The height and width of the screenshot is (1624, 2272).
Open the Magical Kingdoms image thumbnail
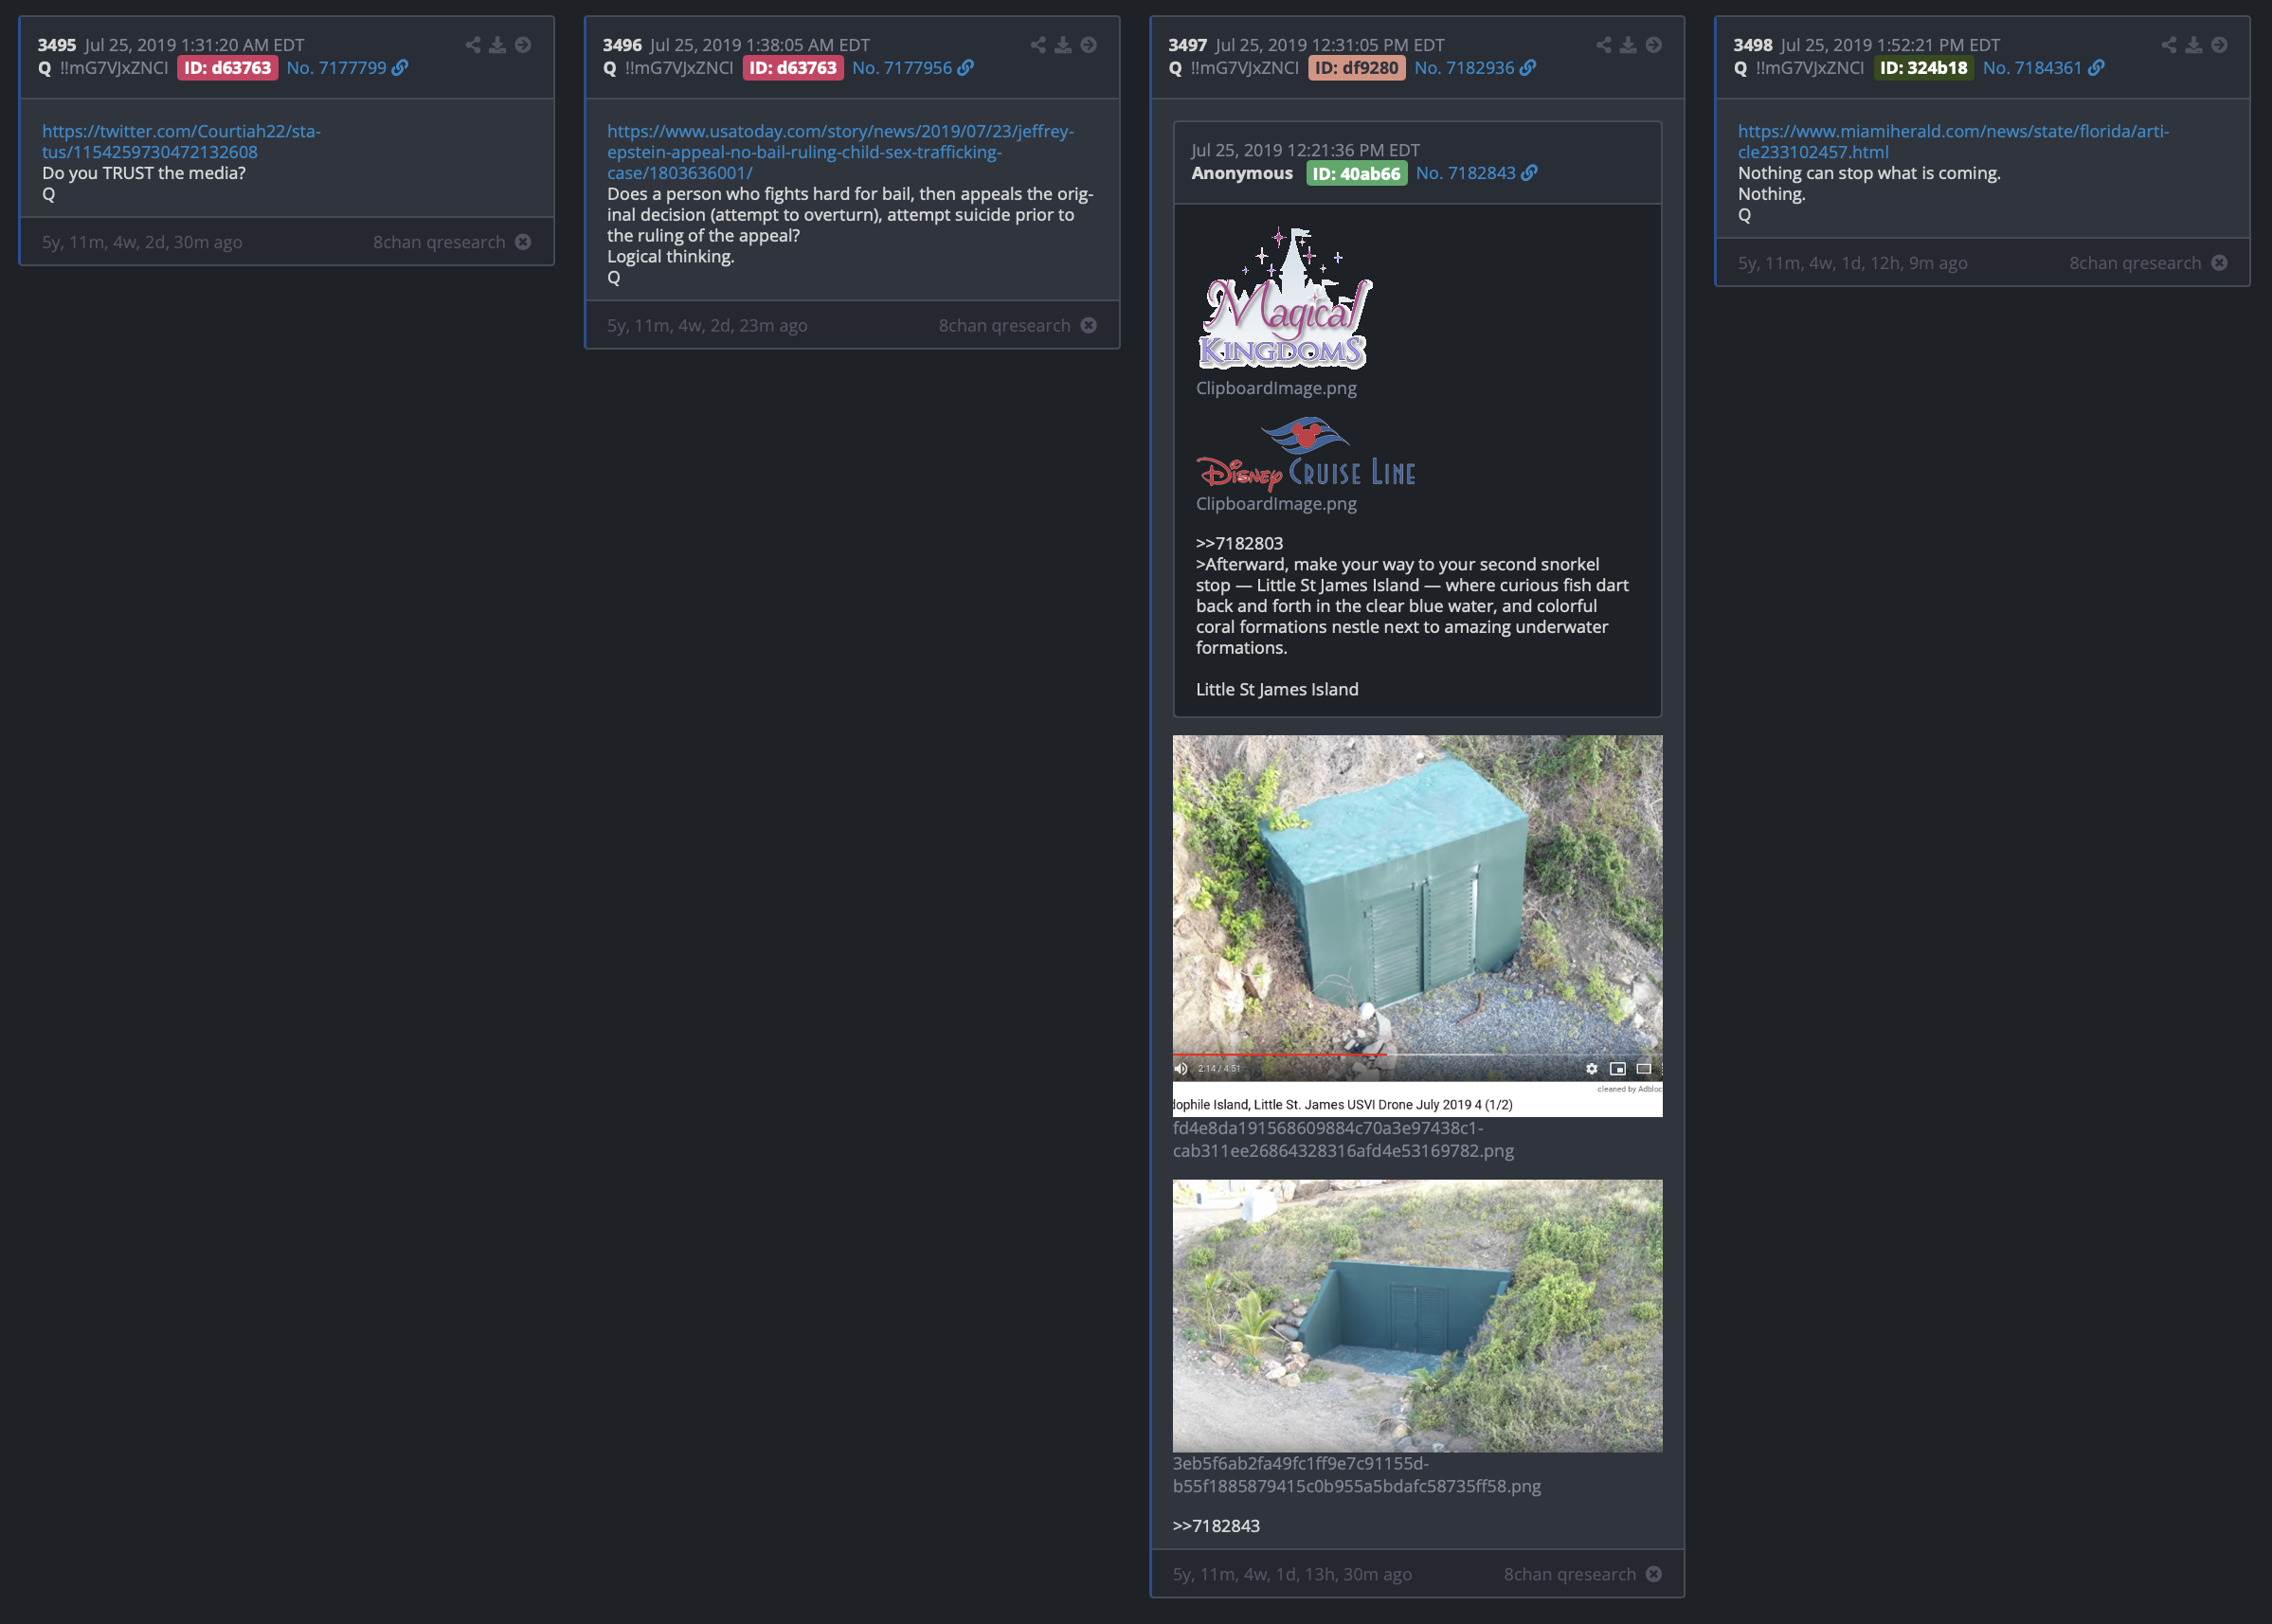pyautogui.click(x=1285, y=299)
